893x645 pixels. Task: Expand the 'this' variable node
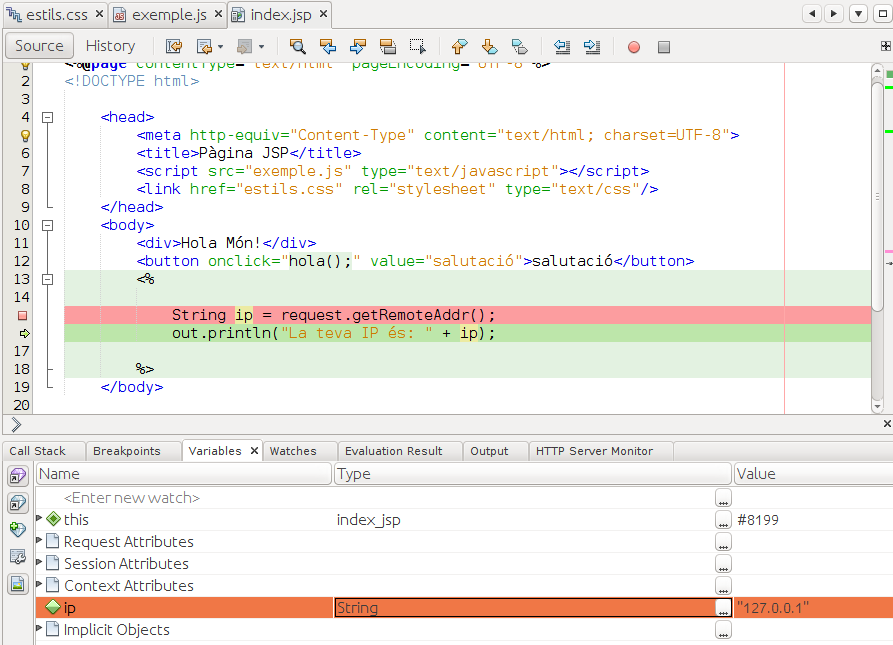coord(39,518)
